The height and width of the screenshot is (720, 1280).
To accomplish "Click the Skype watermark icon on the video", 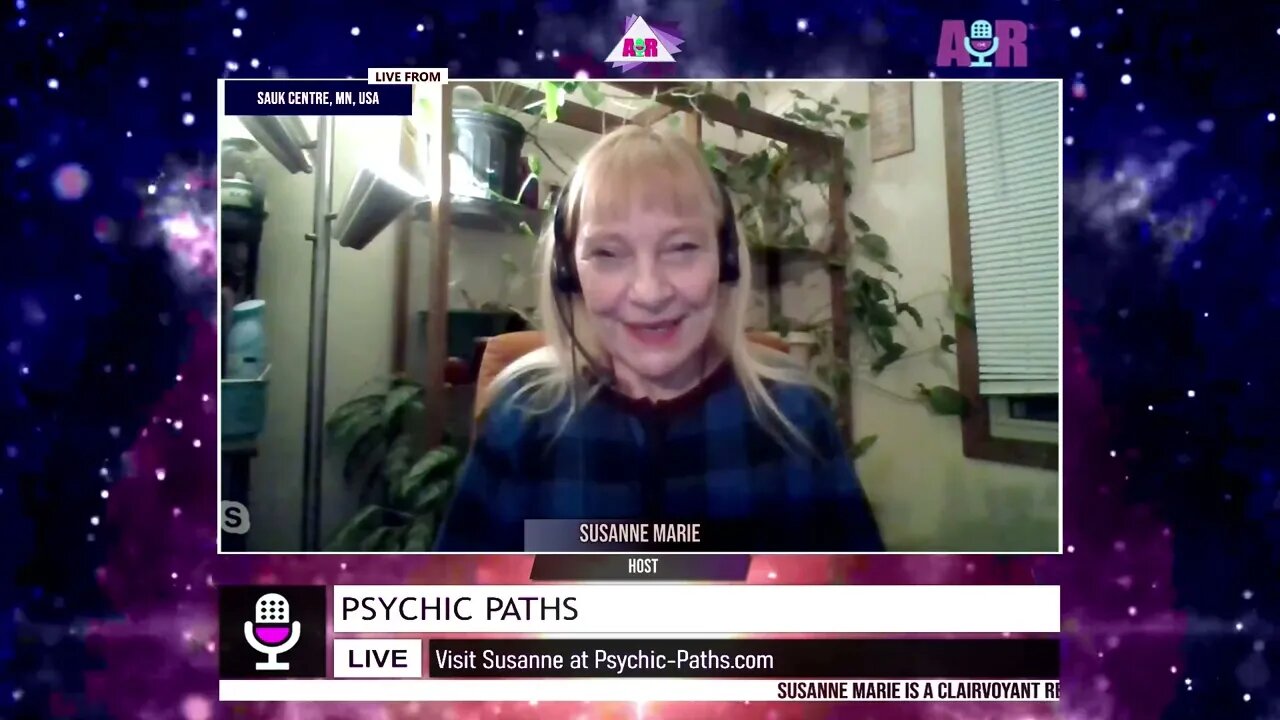I will pyautogui.click(x=235, y=518).
